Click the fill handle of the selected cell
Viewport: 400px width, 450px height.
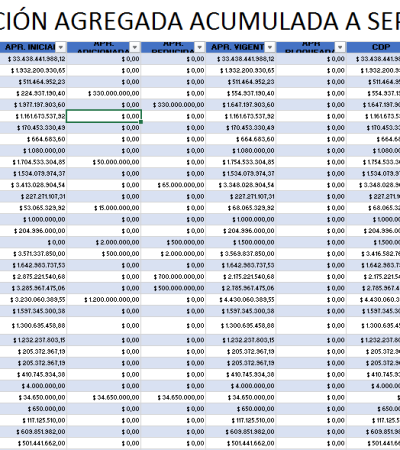click(x=141, y=122)
